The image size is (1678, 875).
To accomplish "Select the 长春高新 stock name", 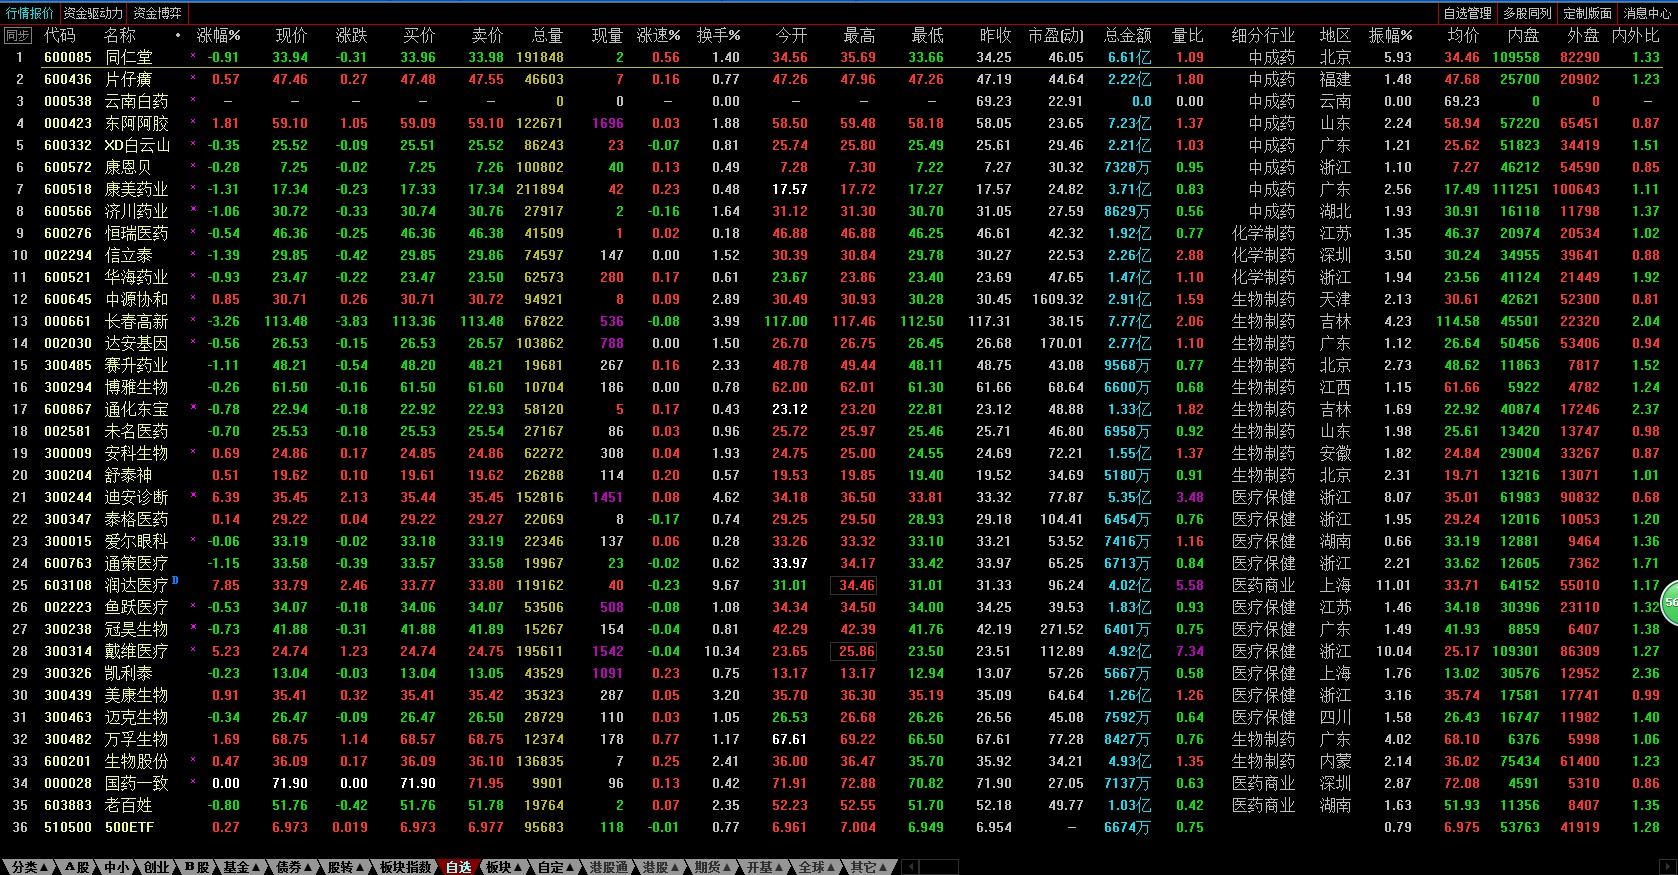I will click(x=137, y=321).
